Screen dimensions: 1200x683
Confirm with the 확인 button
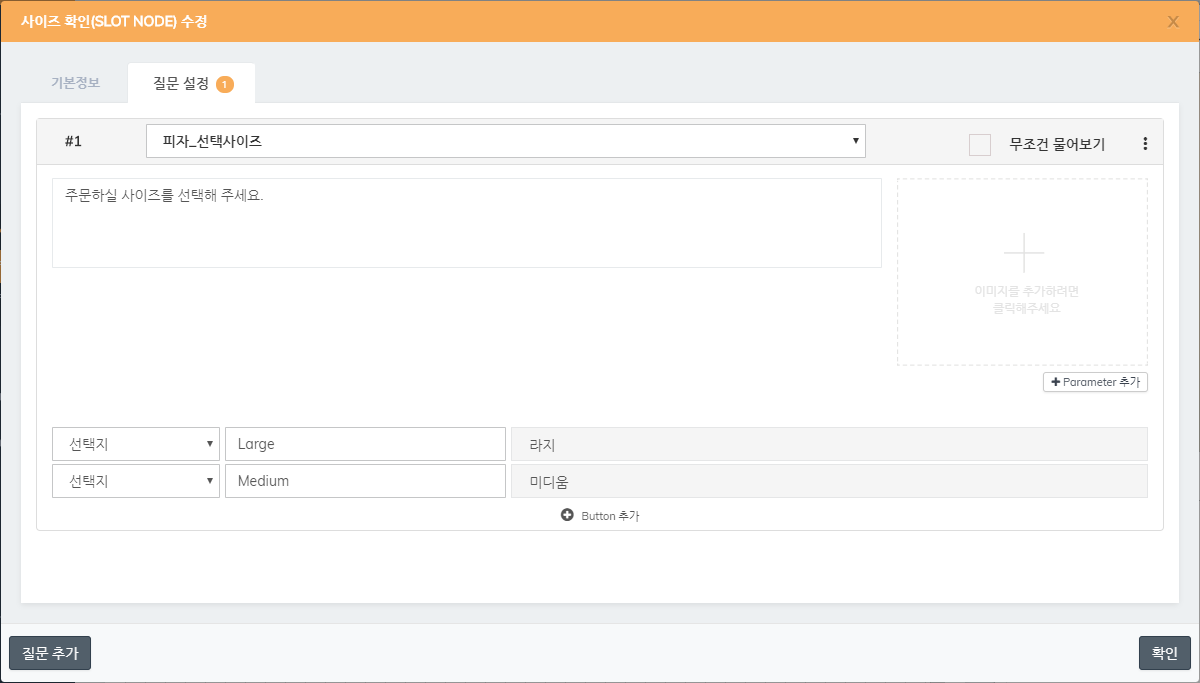coord(1164,653)
